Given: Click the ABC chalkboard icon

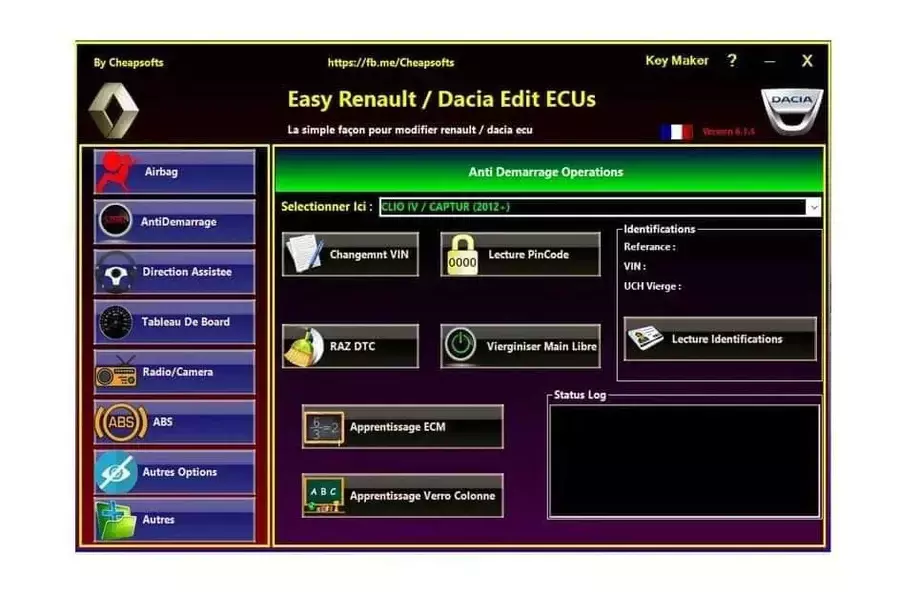Looking at the screenshot, I should coord(324,495).
